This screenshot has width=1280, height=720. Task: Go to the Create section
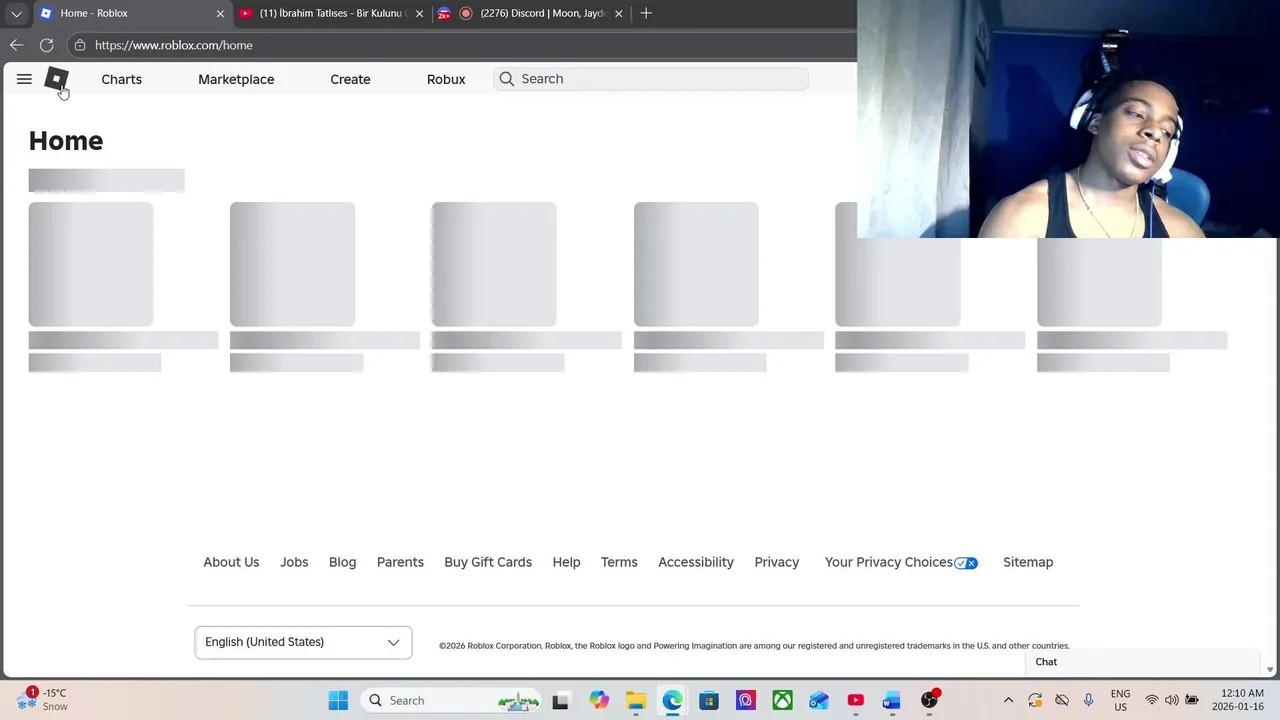pos(350,79)
